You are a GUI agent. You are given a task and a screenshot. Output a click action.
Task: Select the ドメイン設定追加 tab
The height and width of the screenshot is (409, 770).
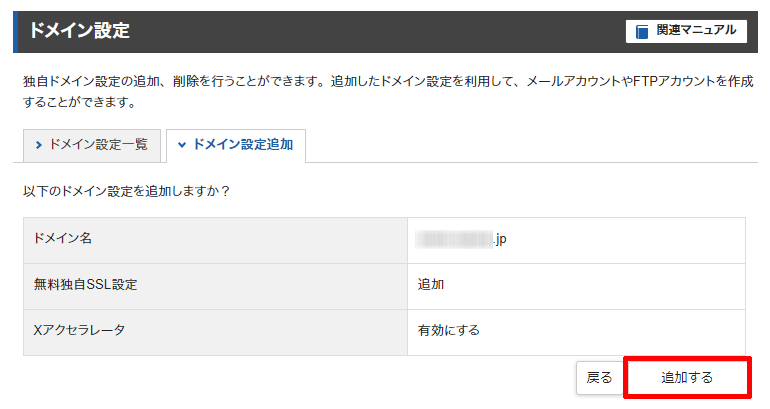click(236, 145)
